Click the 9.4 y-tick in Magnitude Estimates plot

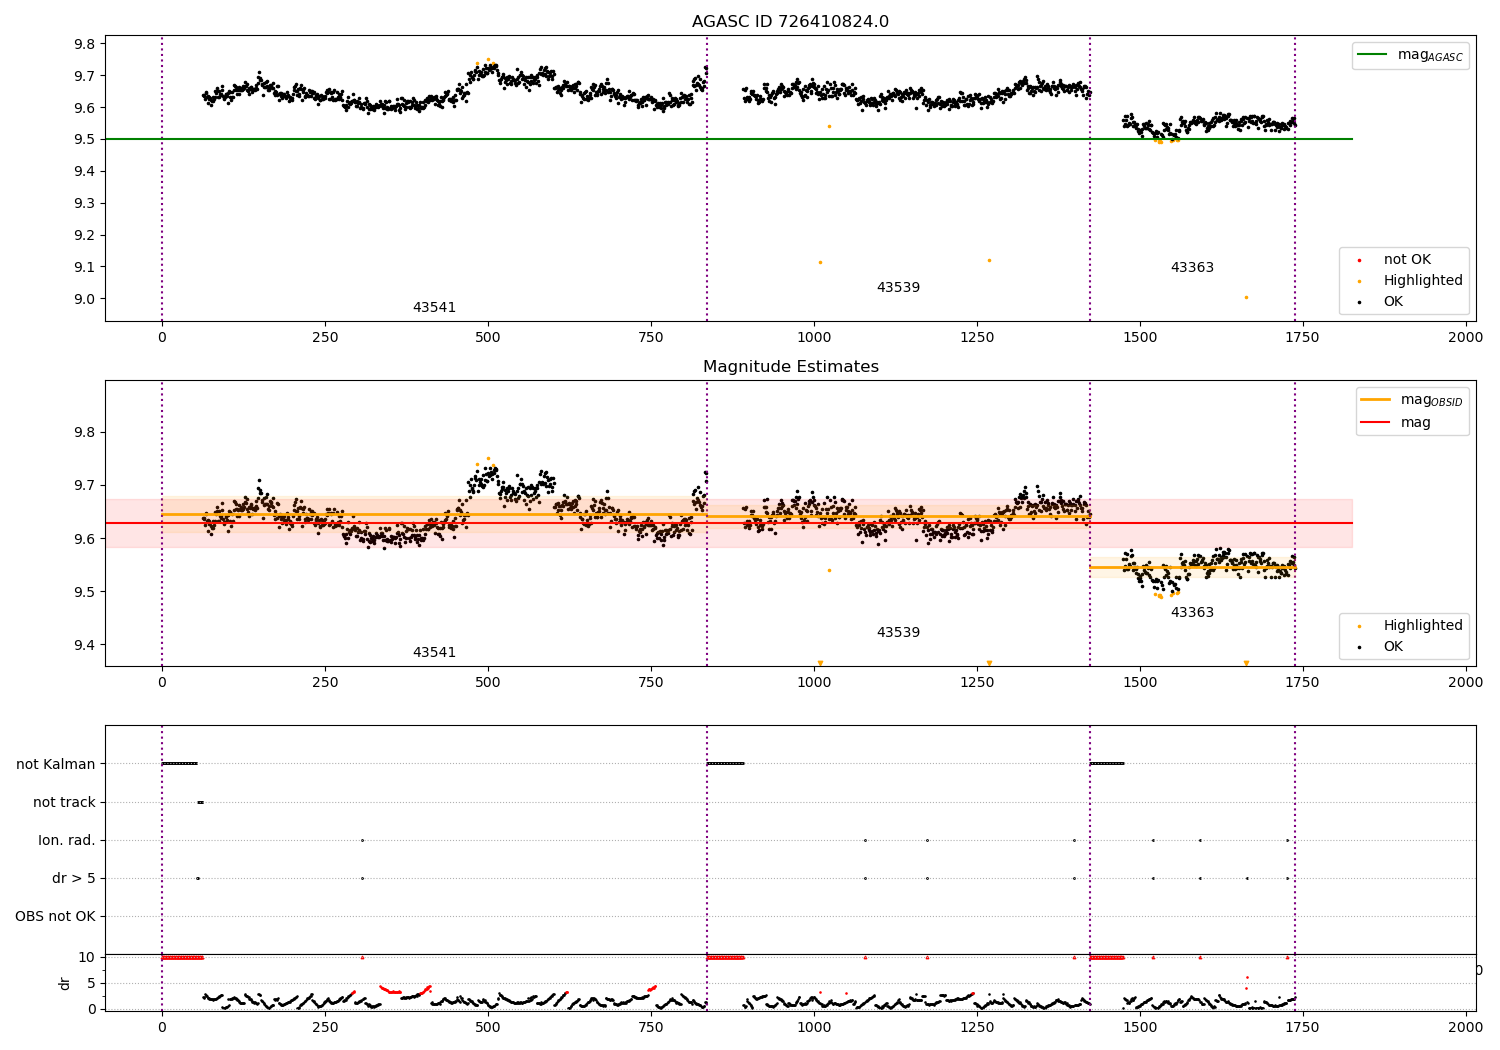[x=84, y=645]
